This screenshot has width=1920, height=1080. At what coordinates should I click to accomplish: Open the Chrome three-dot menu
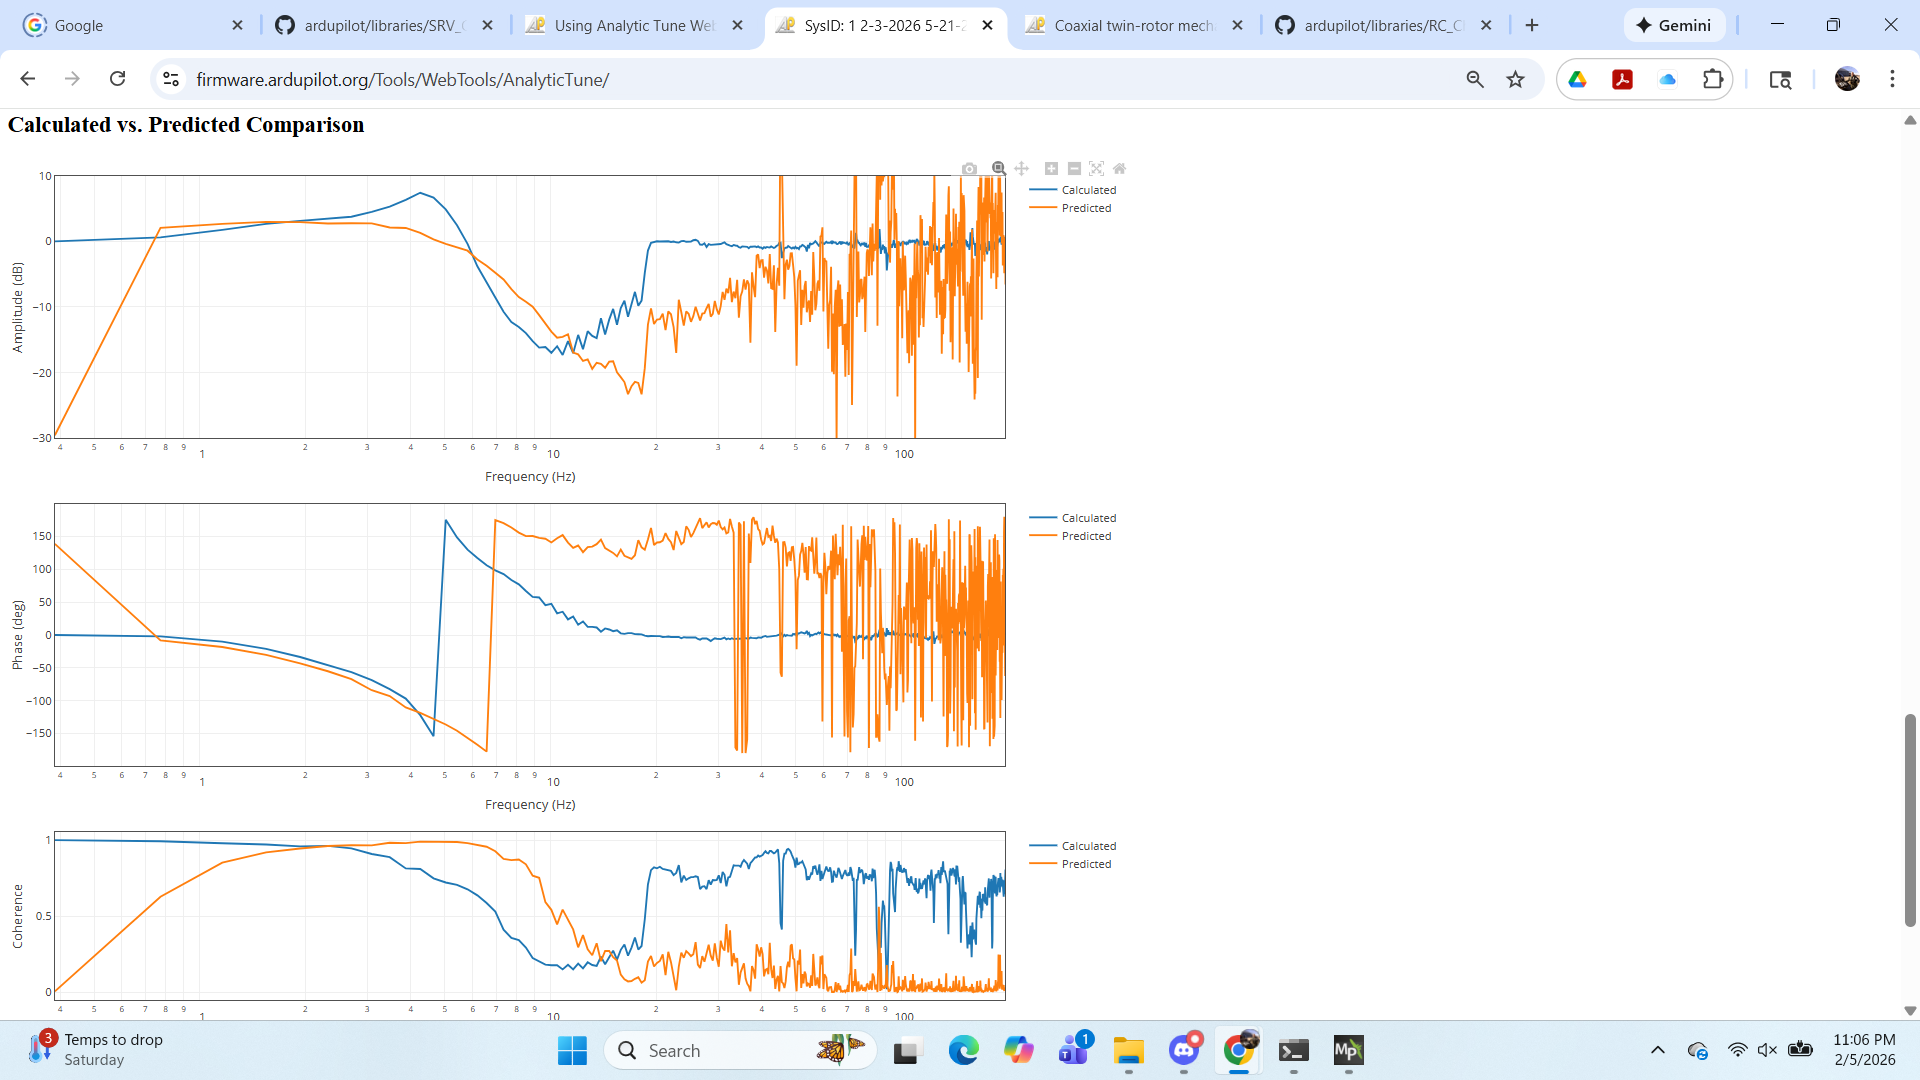1892,79
